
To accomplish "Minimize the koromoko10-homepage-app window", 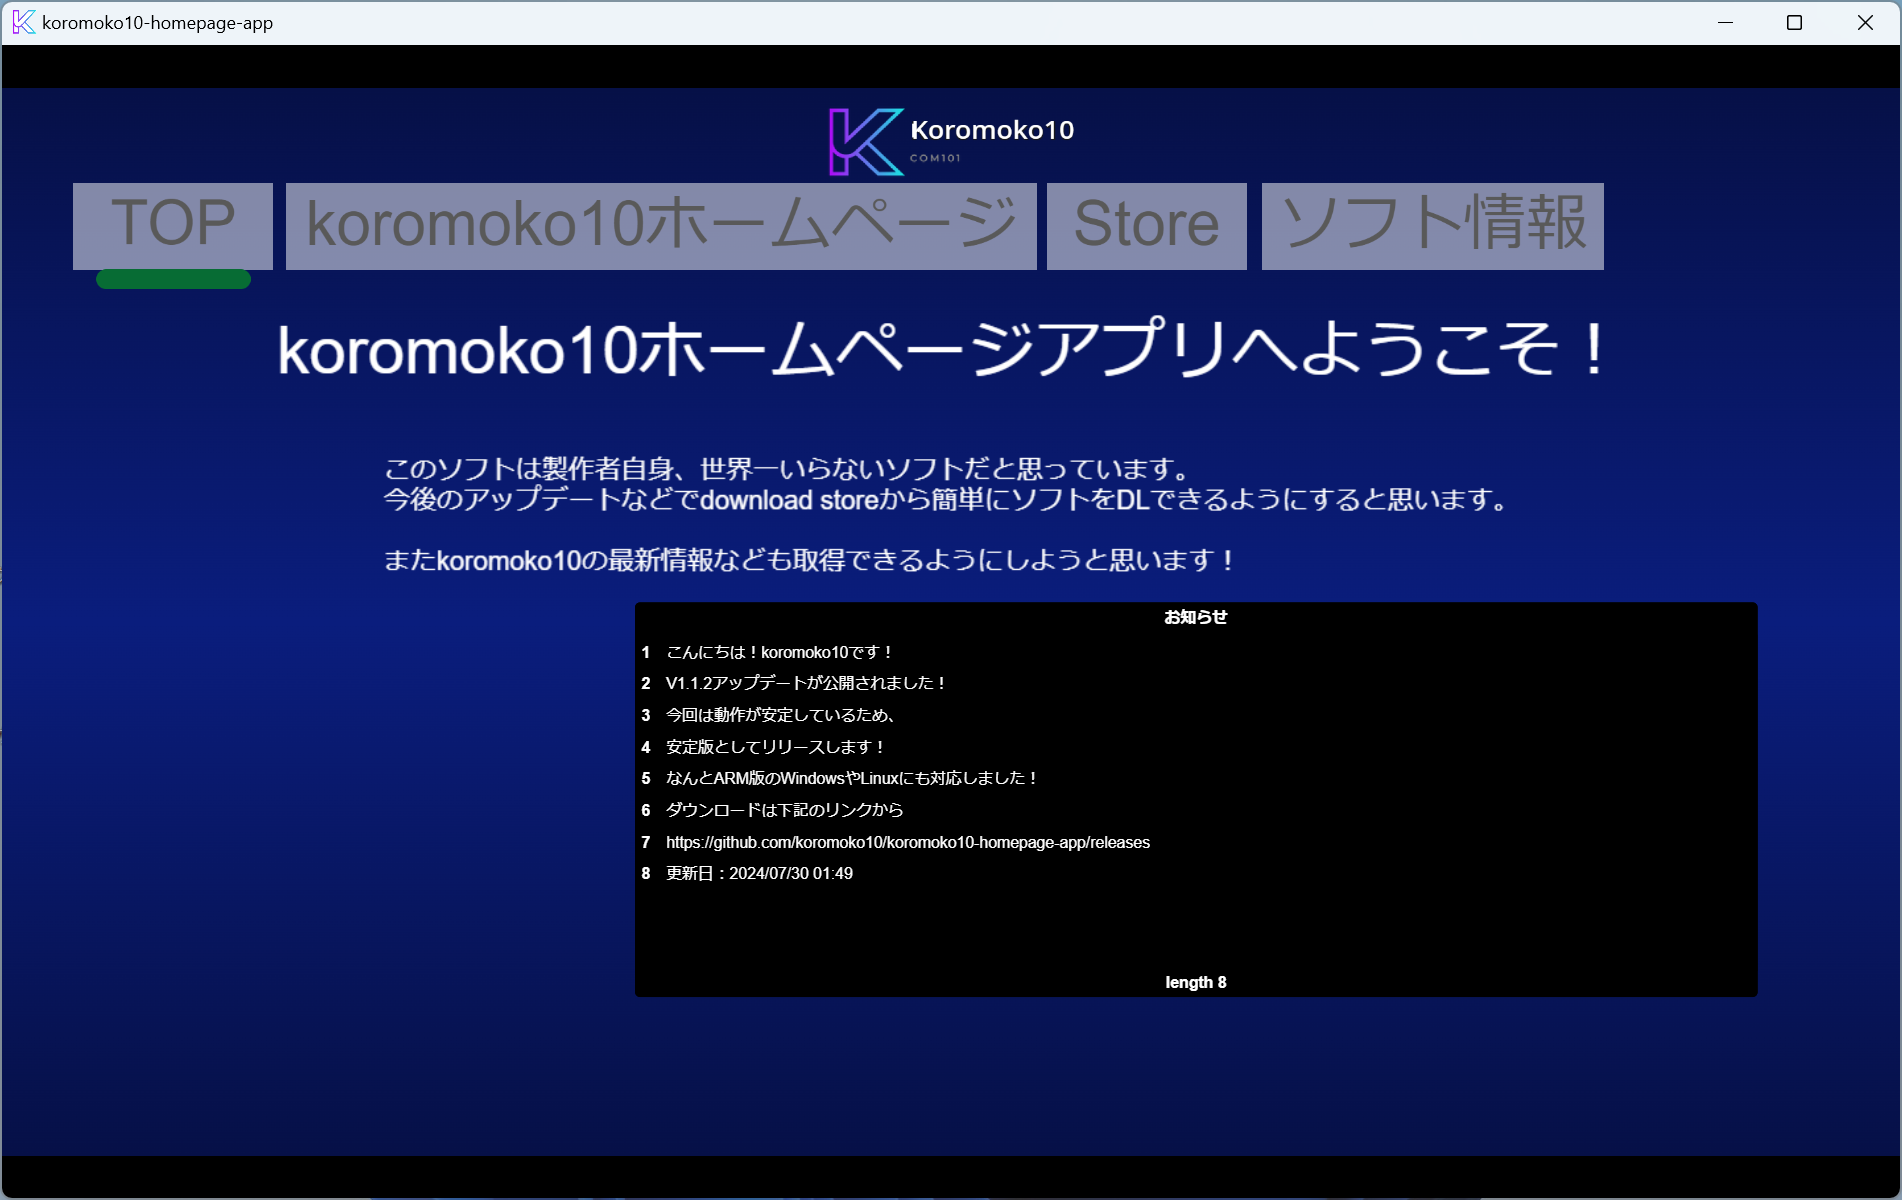I will 1725,22.
